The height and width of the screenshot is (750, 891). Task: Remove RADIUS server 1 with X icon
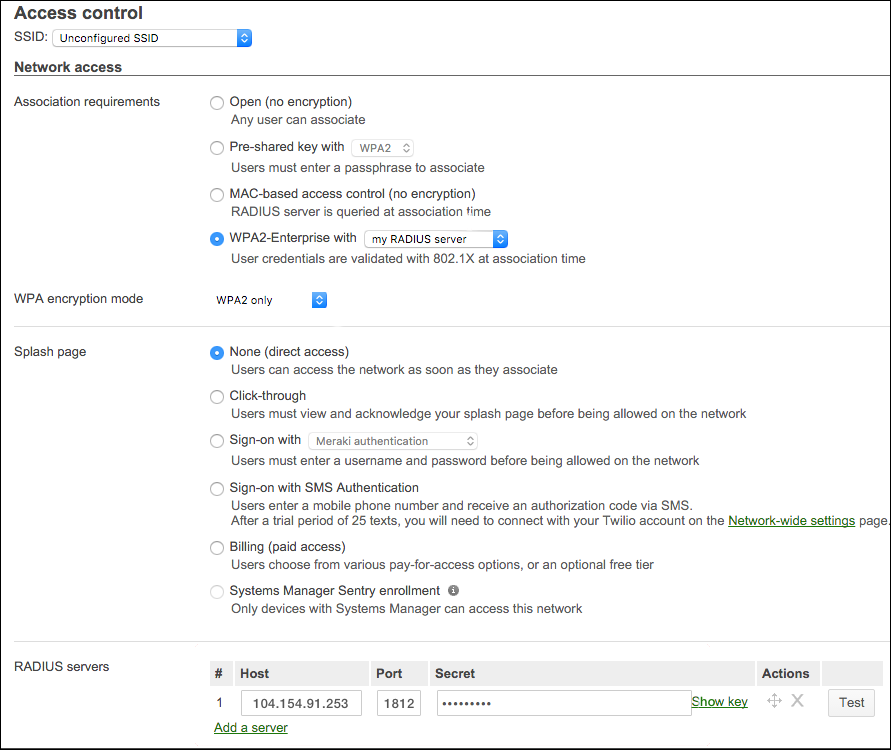click(x=797, y=701)
